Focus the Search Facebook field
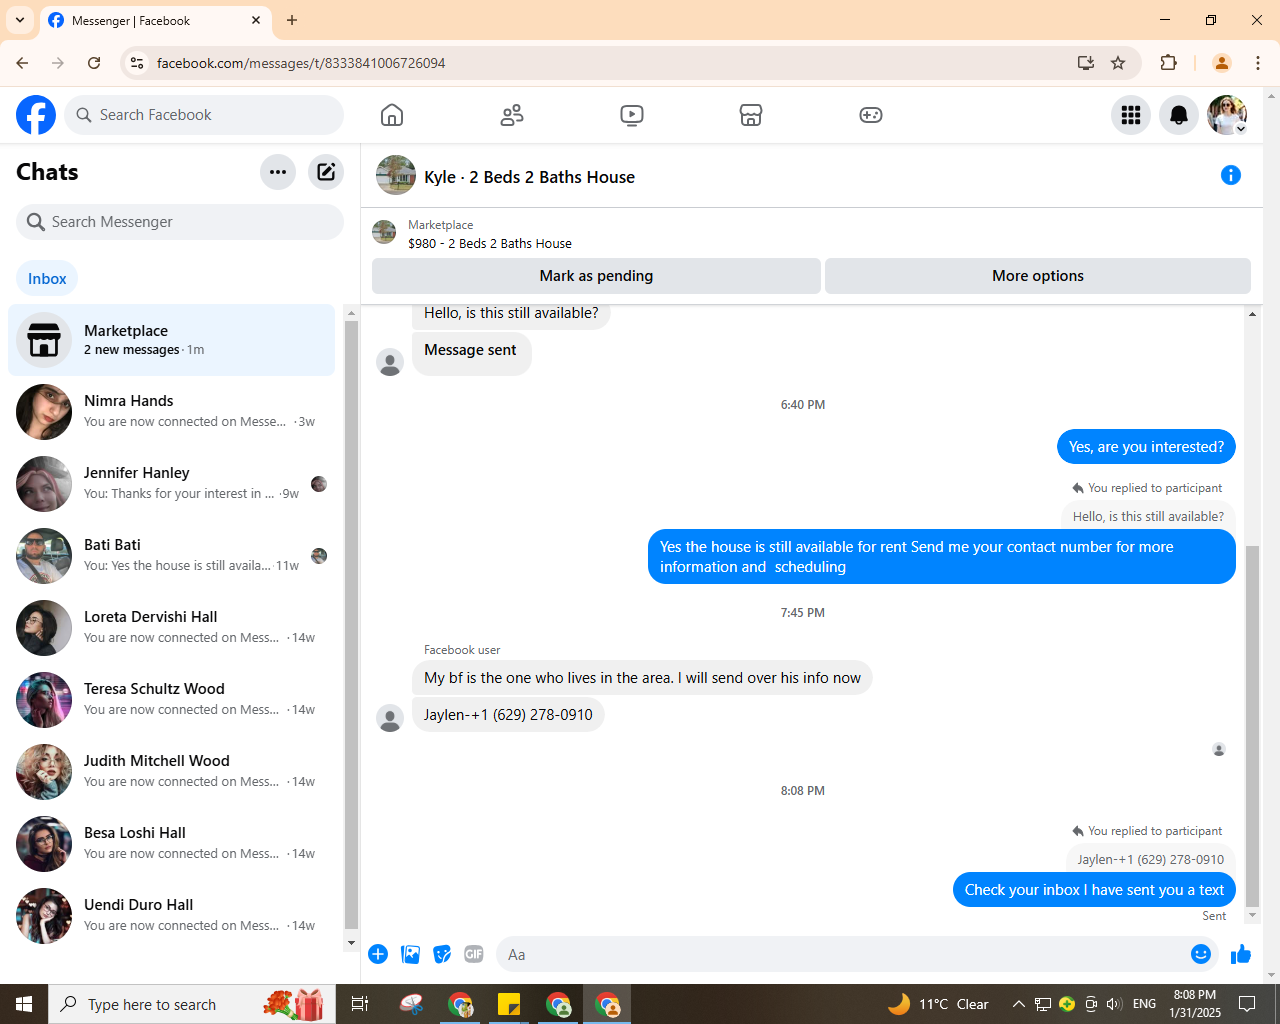1280x1024 pixels. tap(204, 115)
